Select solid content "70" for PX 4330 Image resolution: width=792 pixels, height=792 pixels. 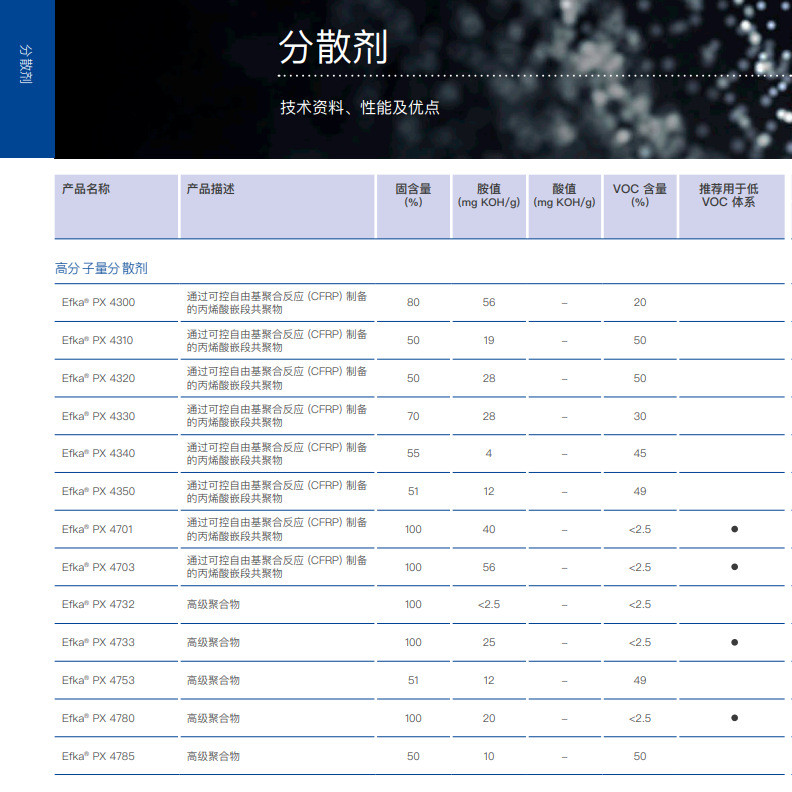413,416
